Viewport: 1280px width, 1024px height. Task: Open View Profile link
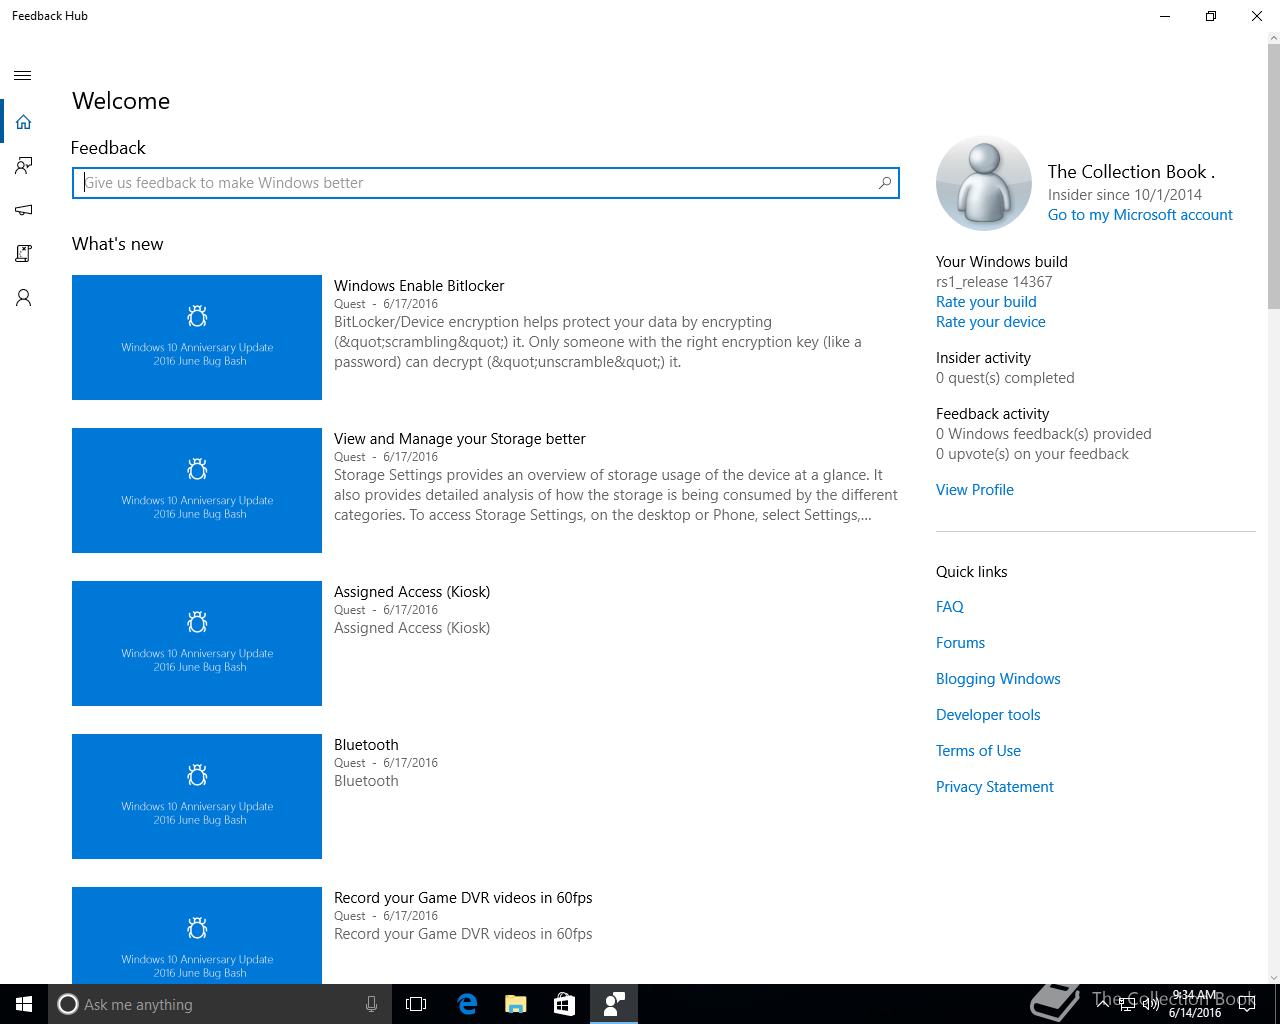tap(975, 490)
